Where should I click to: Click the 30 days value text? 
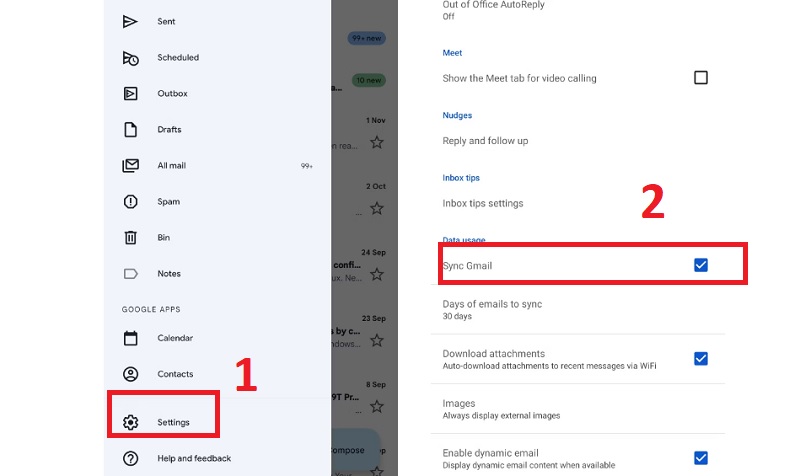[x=457, y=316]
